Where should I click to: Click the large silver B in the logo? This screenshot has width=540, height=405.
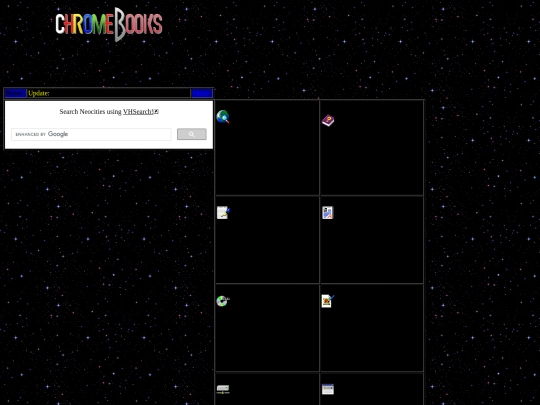click(120, 24)
